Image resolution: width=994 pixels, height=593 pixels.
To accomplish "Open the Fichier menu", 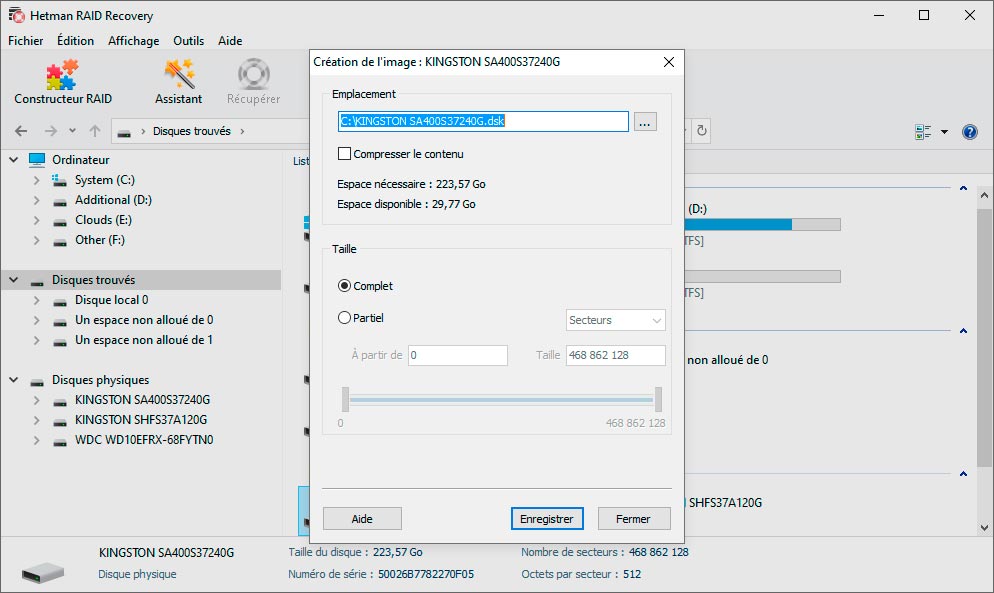I will pos(25,41).
